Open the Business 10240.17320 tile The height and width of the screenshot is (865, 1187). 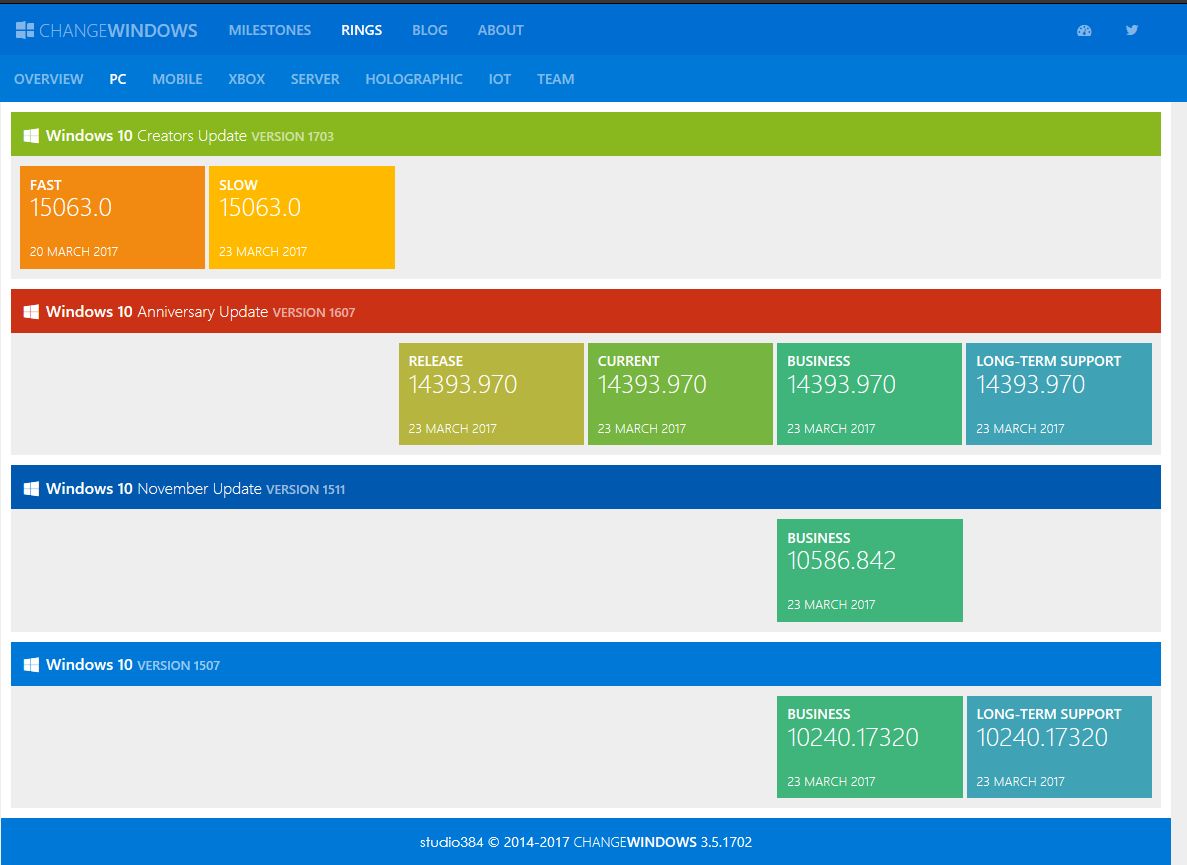click(870, 747)
